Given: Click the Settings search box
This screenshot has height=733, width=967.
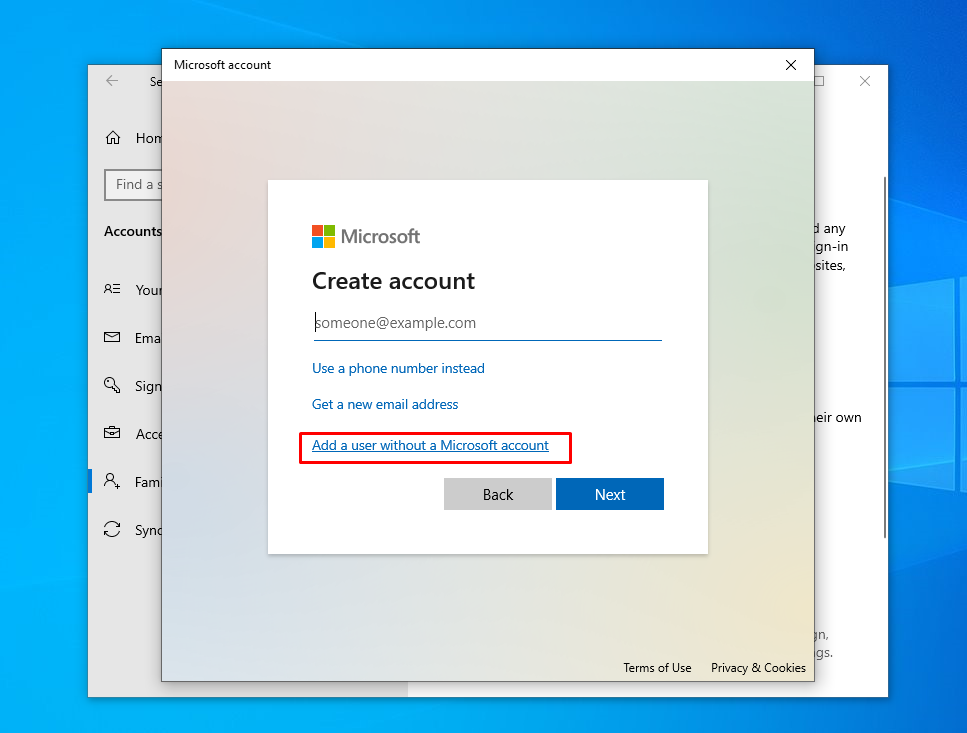Looking at the screenshot, I should [x=133, y=184].
